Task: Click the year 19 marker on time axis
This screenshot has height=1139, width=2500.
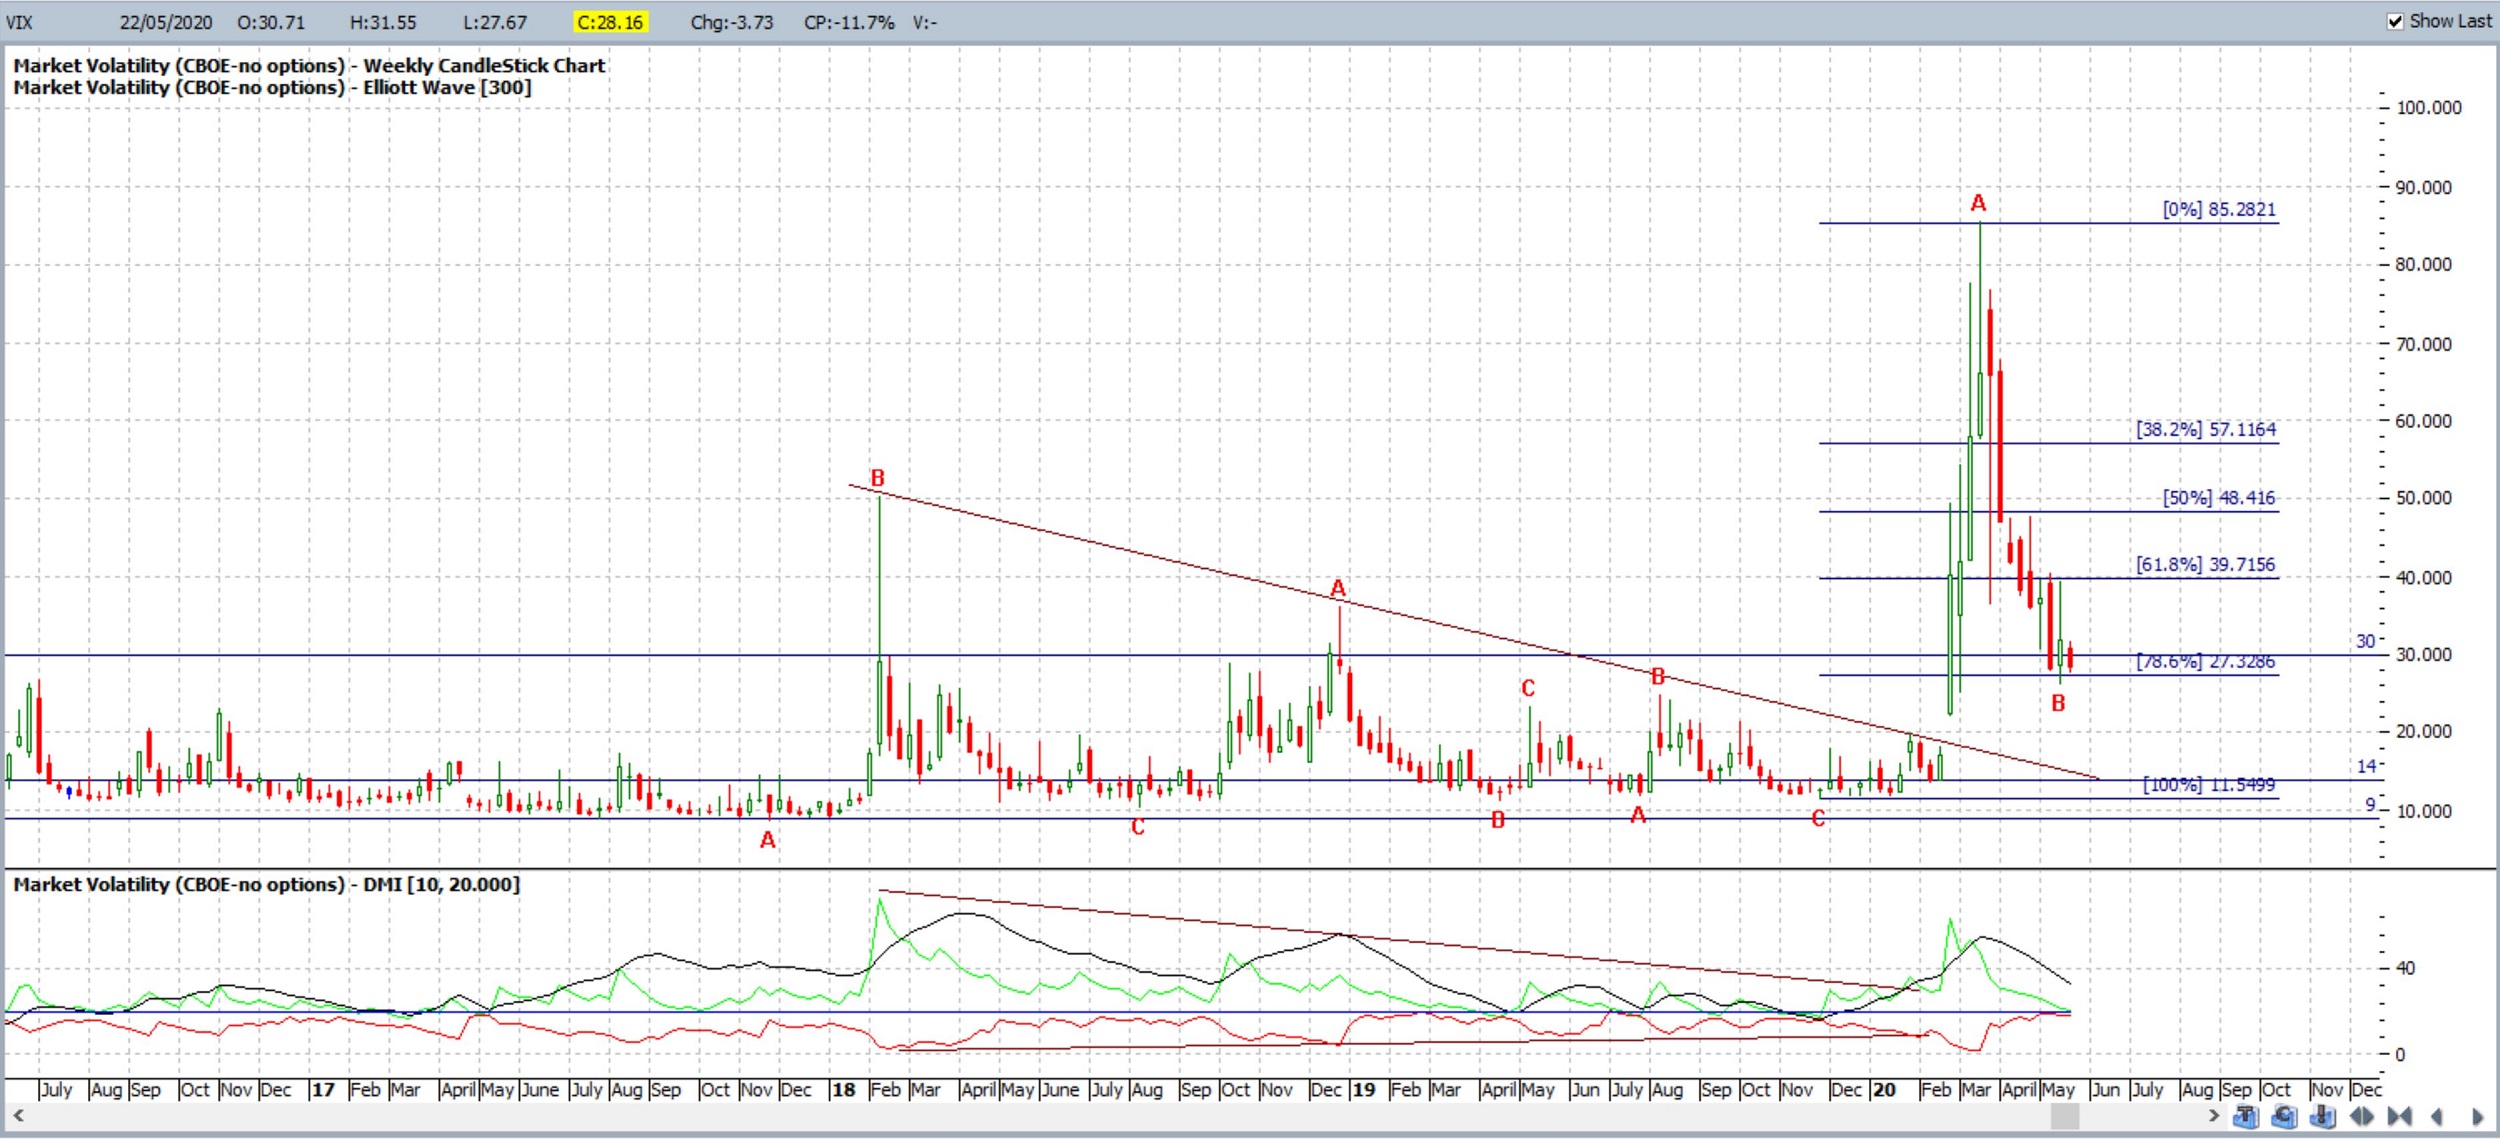Action: click(1364, 1089)
